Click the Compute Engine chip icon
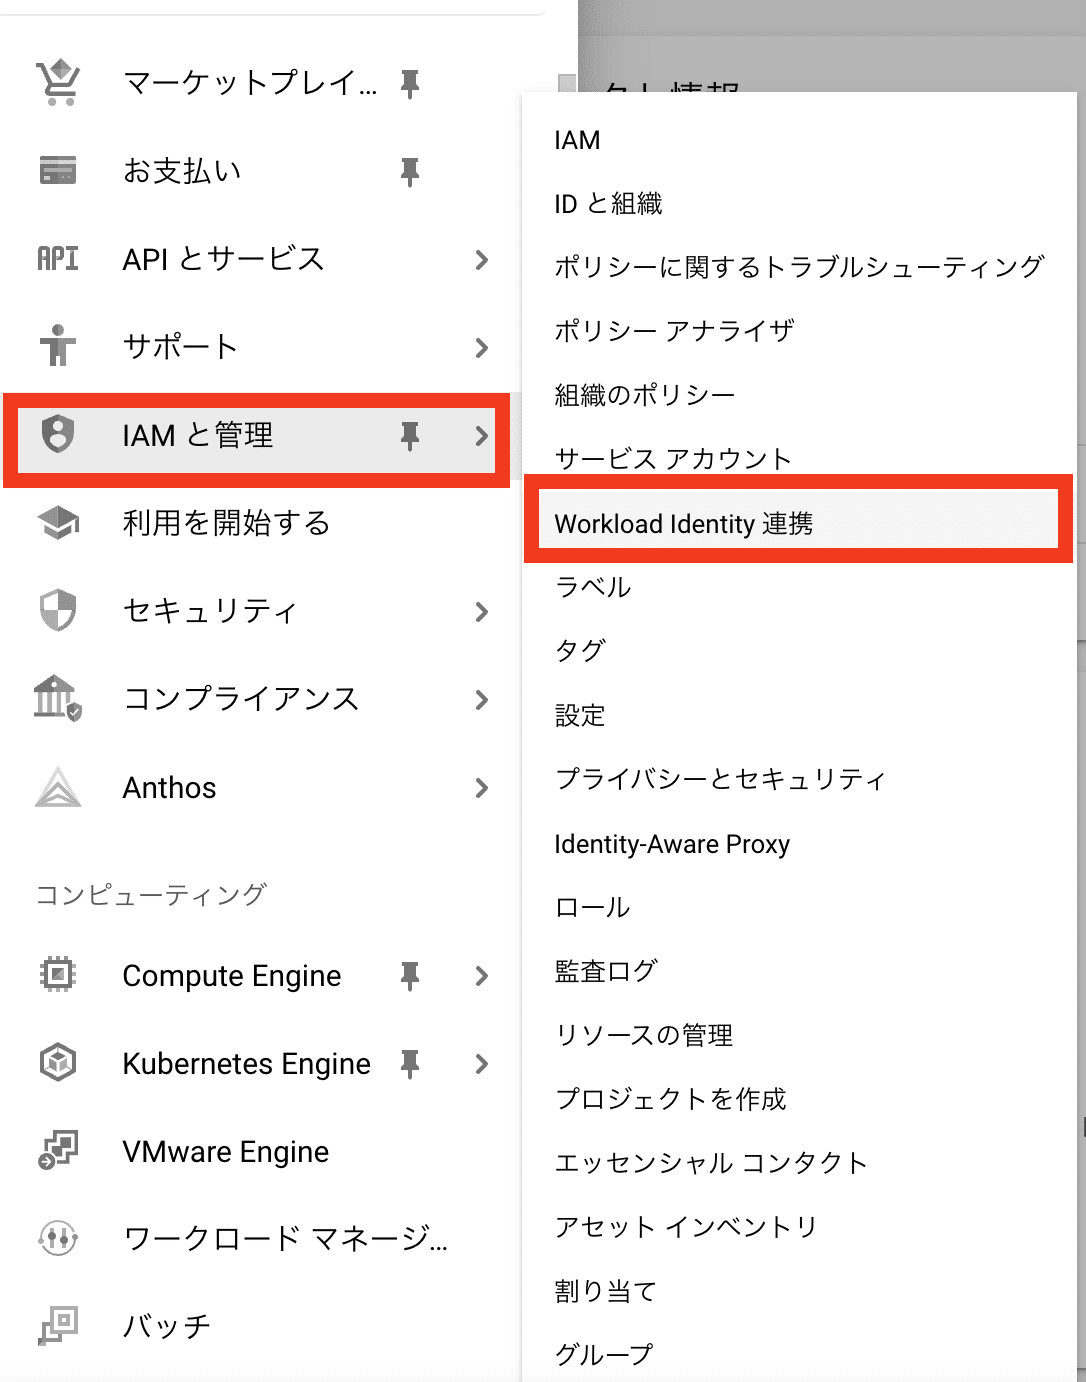Viewport: 1086px width, 1382px height. [x=57, y=975]
